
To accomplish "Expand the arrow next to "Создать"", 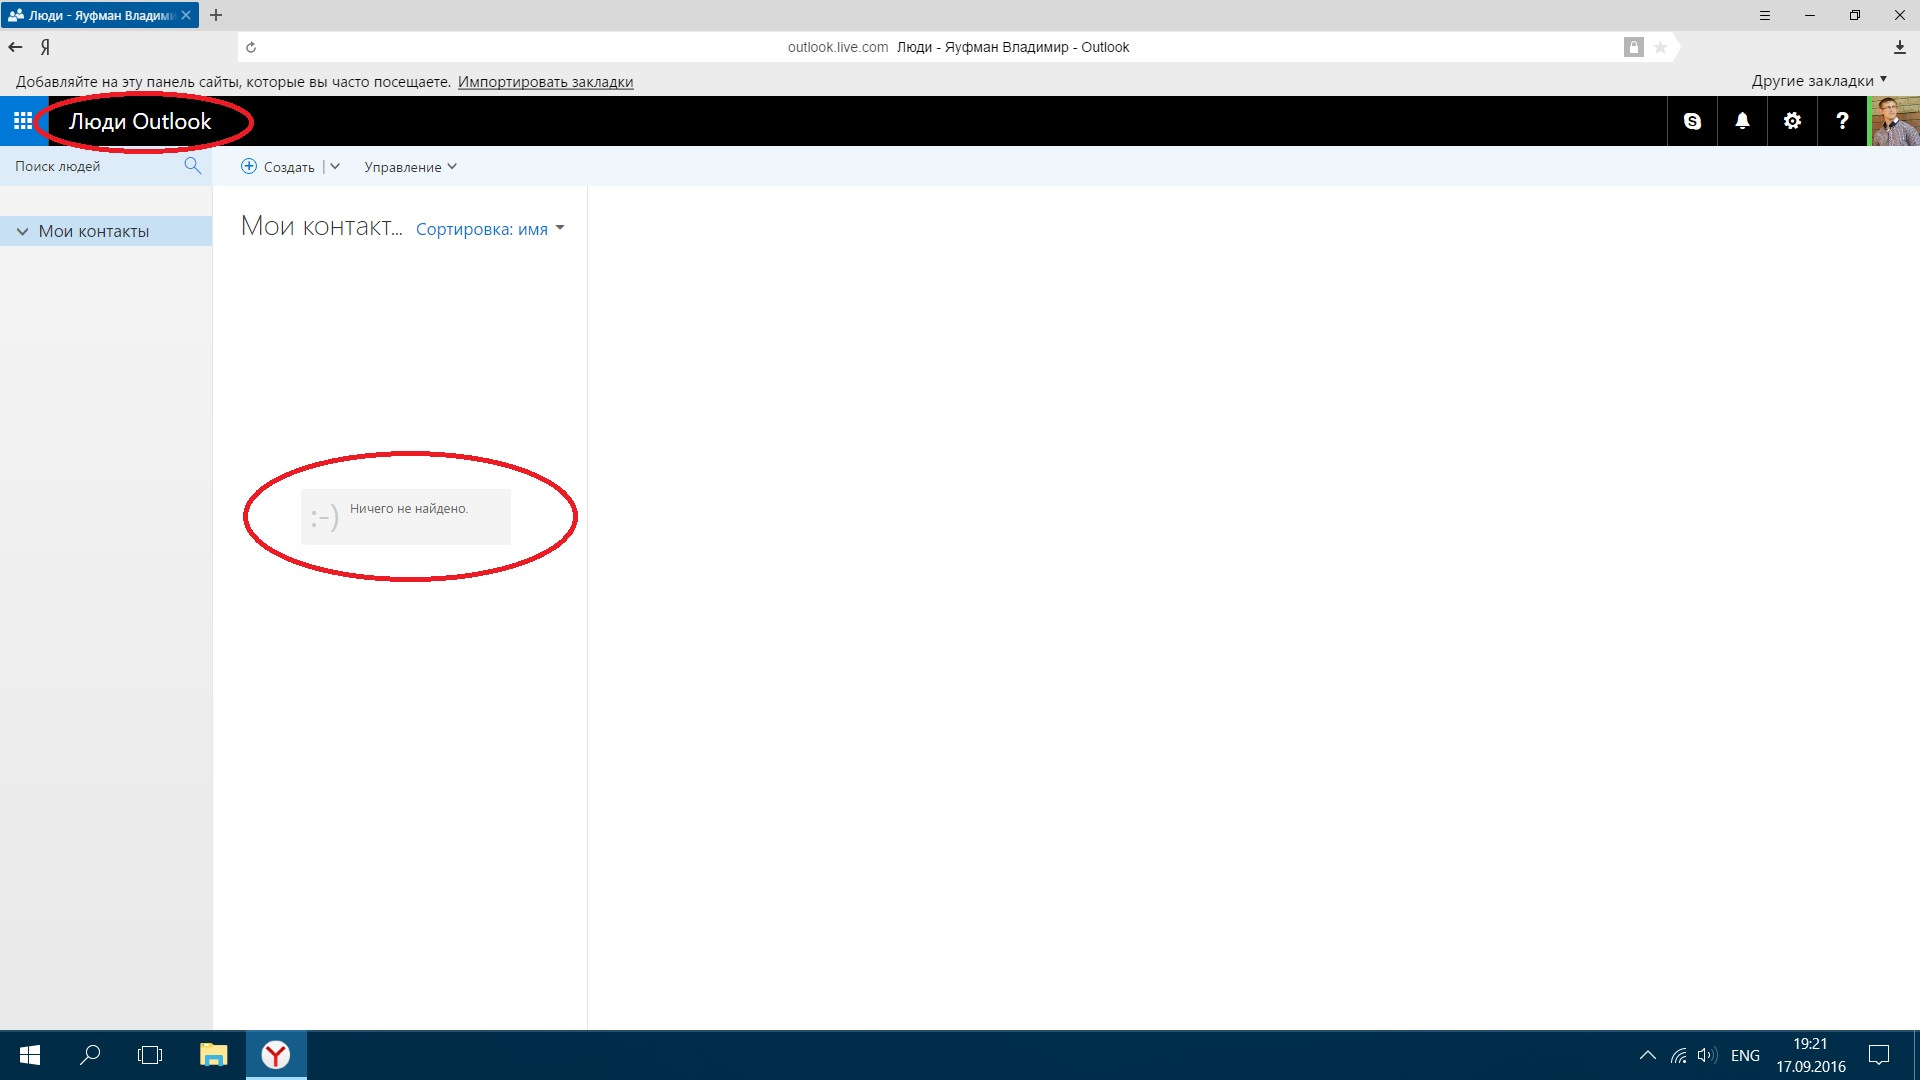I will 335,167.
